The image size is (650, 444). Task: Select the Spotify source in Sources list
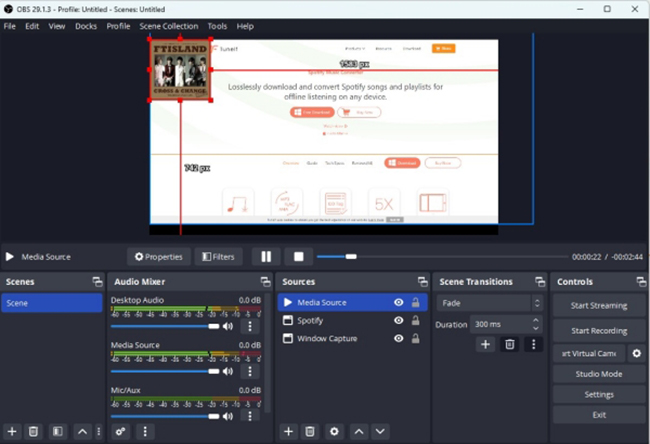tap(352, 320)
